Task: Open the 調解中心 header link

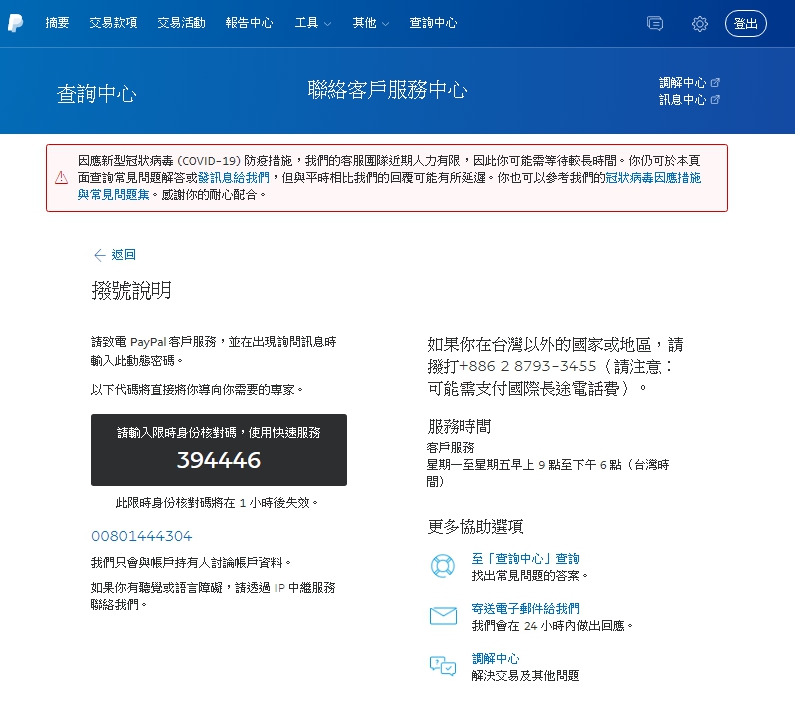Action: [x=688, y=83]
